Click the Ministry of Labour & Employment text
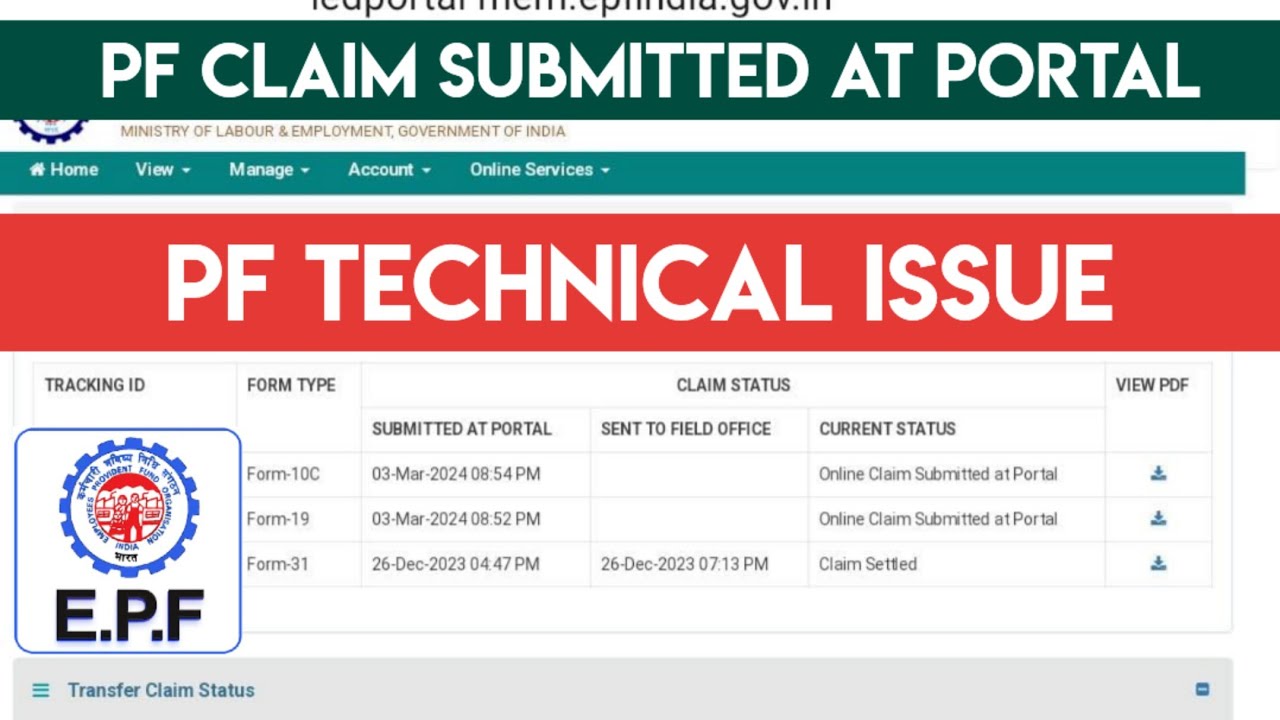The height and width of the screenshot is (720, 1280). [x=343, y=131]
